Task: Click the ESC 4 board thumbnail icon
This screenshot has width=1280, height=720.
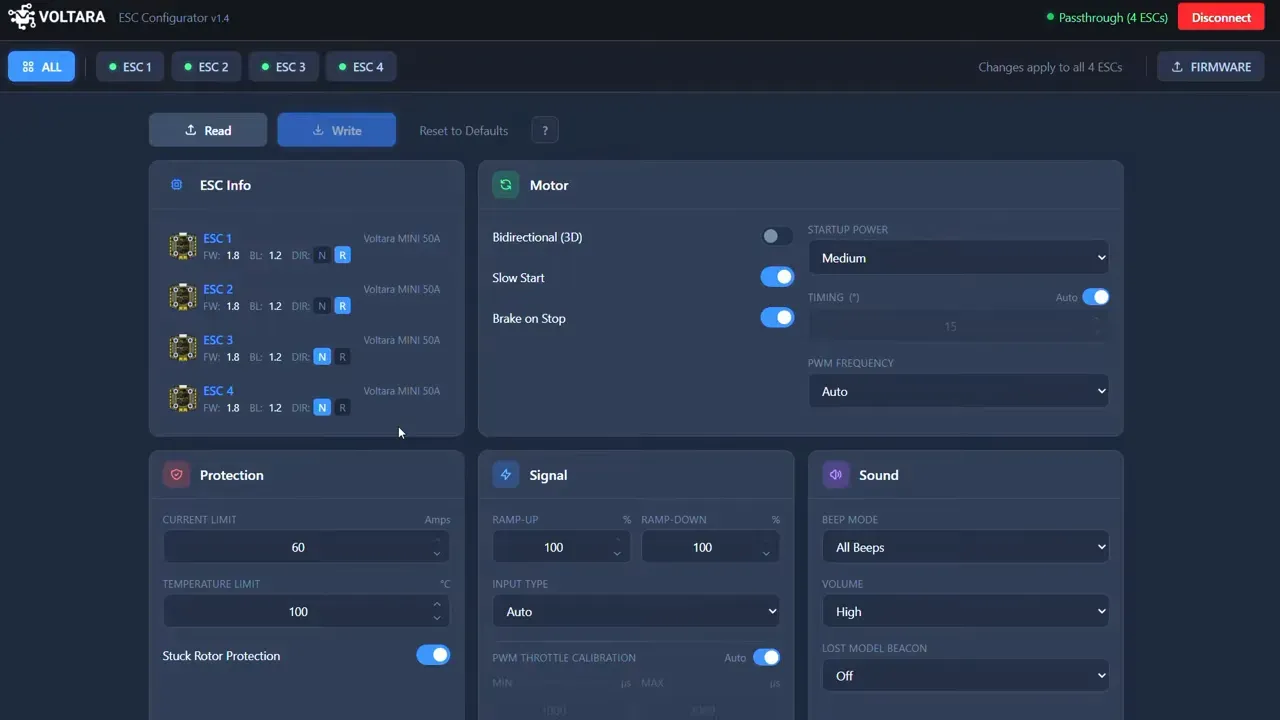Action: (x=183, y=399)
